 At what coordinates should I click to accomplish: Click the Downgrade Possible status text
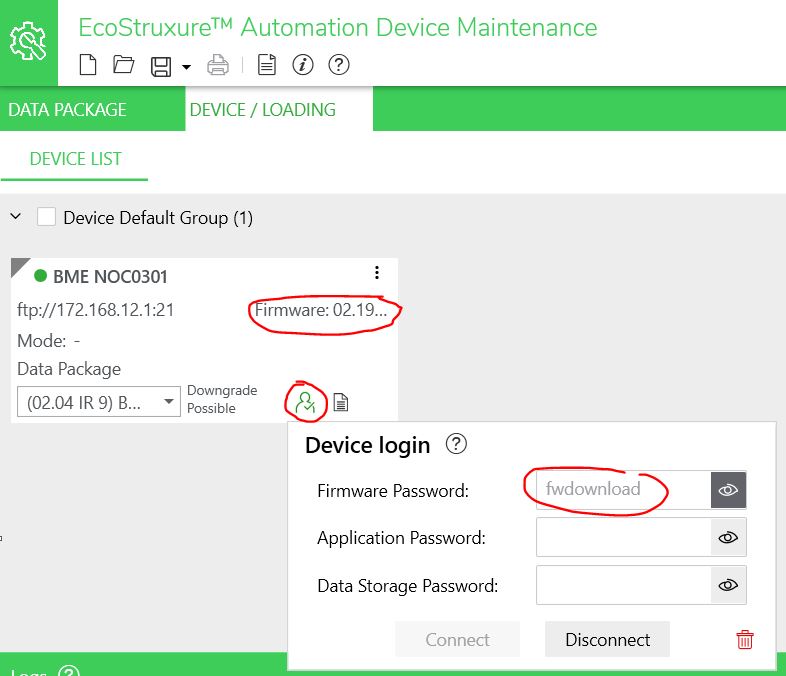(222, 399)
